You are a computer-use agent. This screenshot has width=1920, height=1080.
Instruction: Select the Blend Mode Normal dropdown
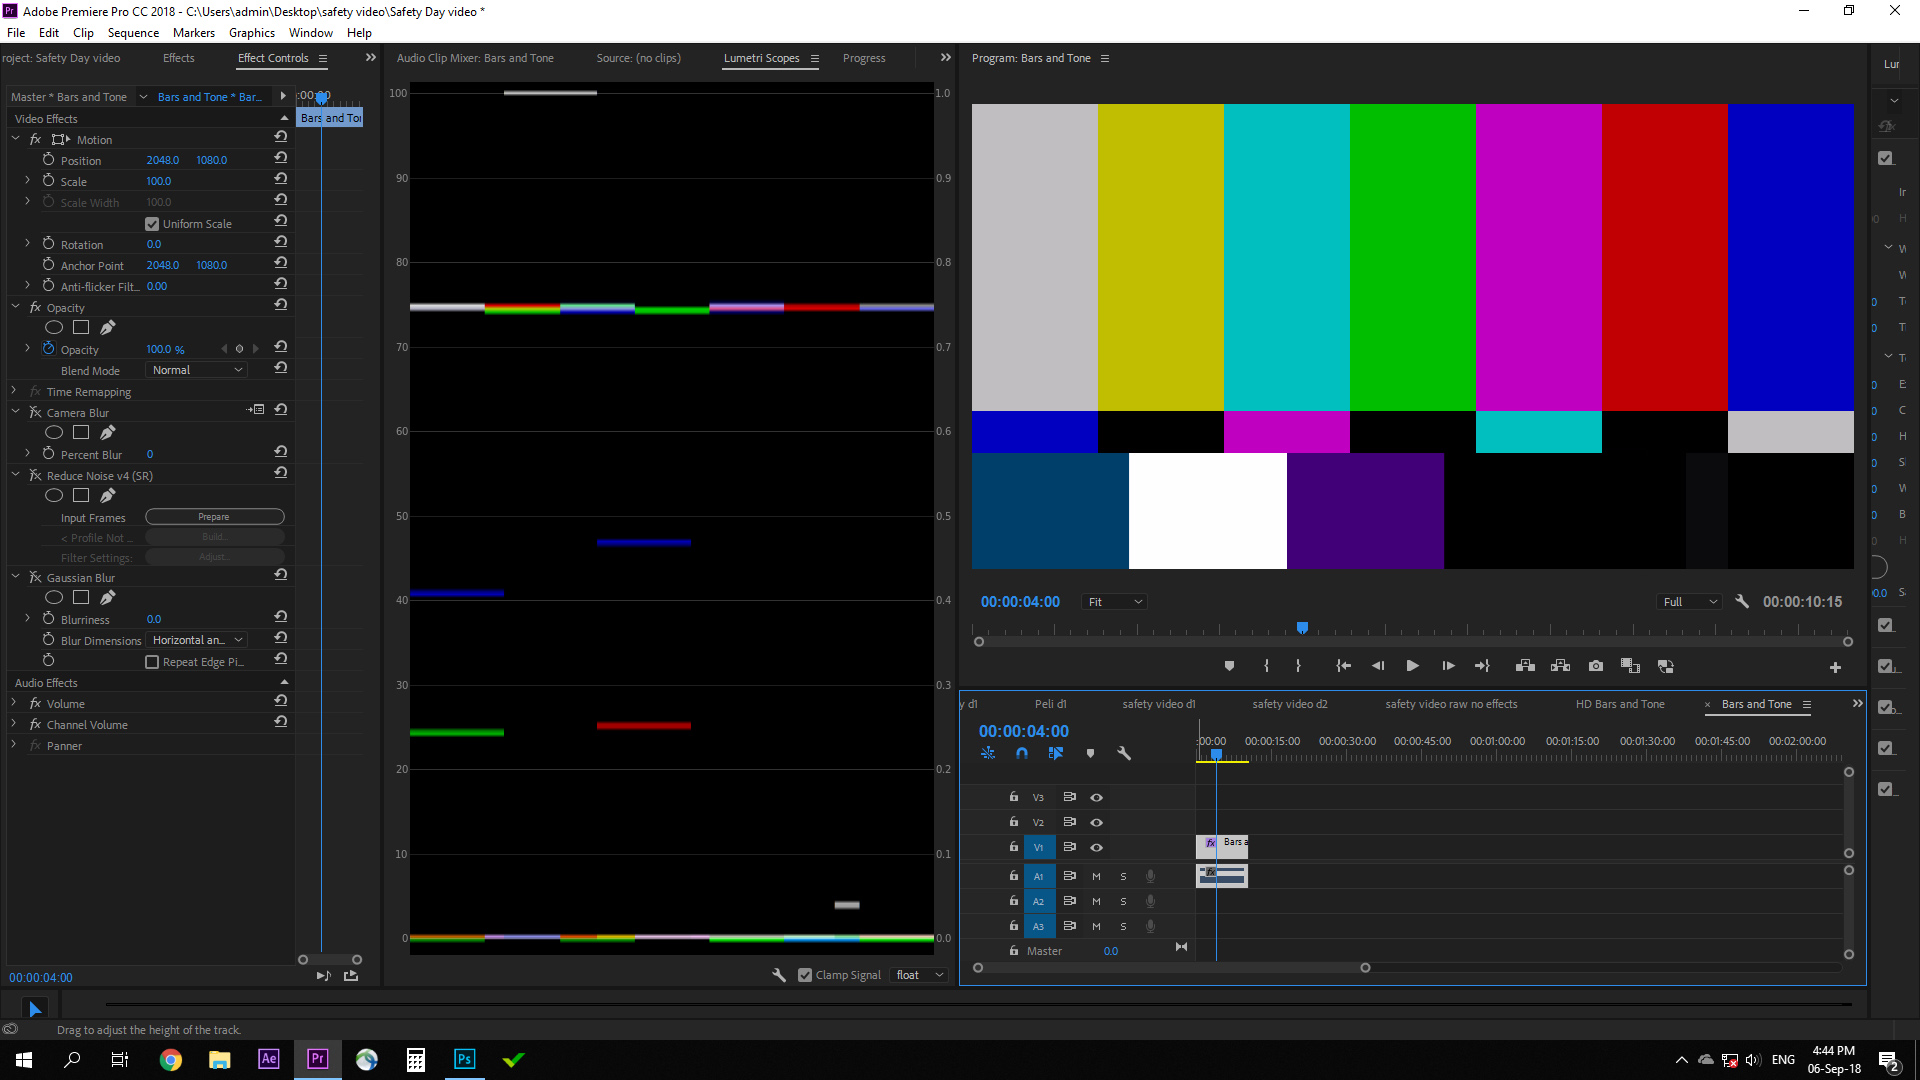tap(195, 369)
